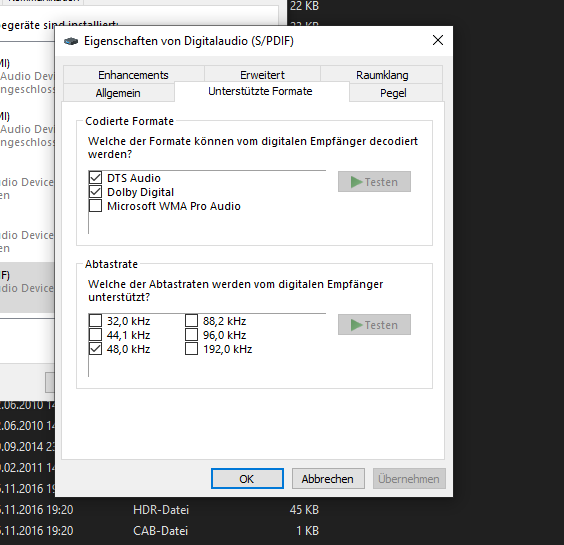Enable the 32,0 kHz sample rate
Screen dimensions: 564x545
[x=95, y=321]
